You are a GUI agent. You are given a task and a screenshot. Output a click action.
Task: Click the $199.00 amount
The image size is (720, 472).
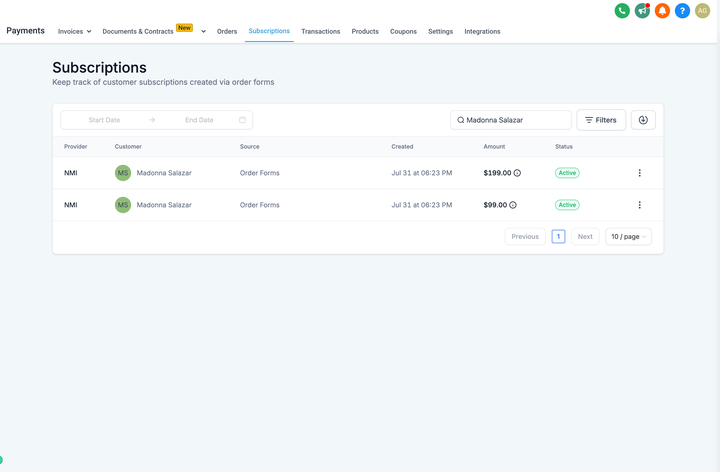coord(497,173)
